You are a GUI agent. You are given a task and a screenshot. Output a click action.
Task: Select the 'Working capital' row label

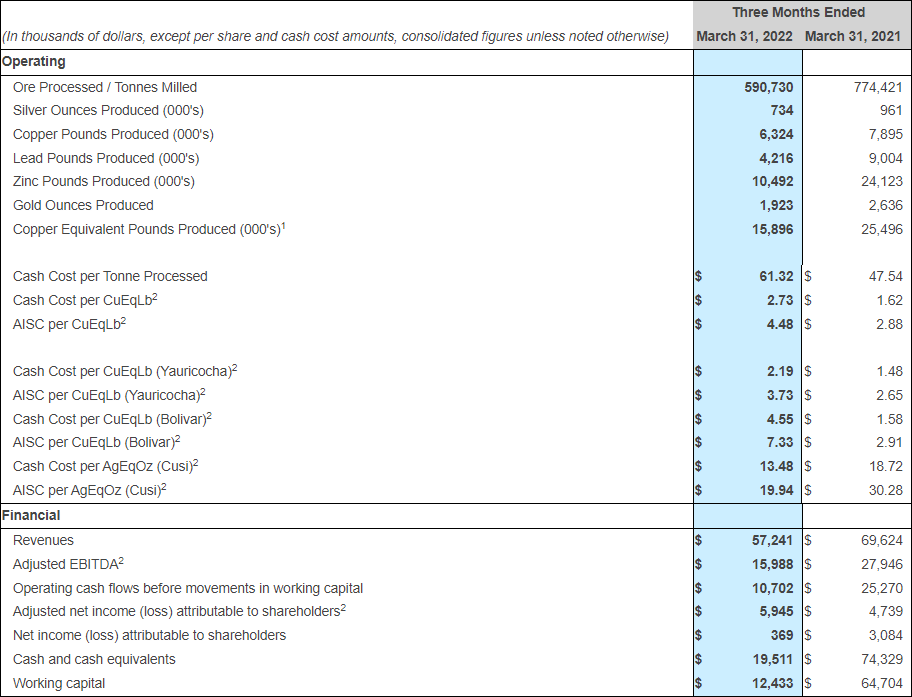[x=59, y=683]
